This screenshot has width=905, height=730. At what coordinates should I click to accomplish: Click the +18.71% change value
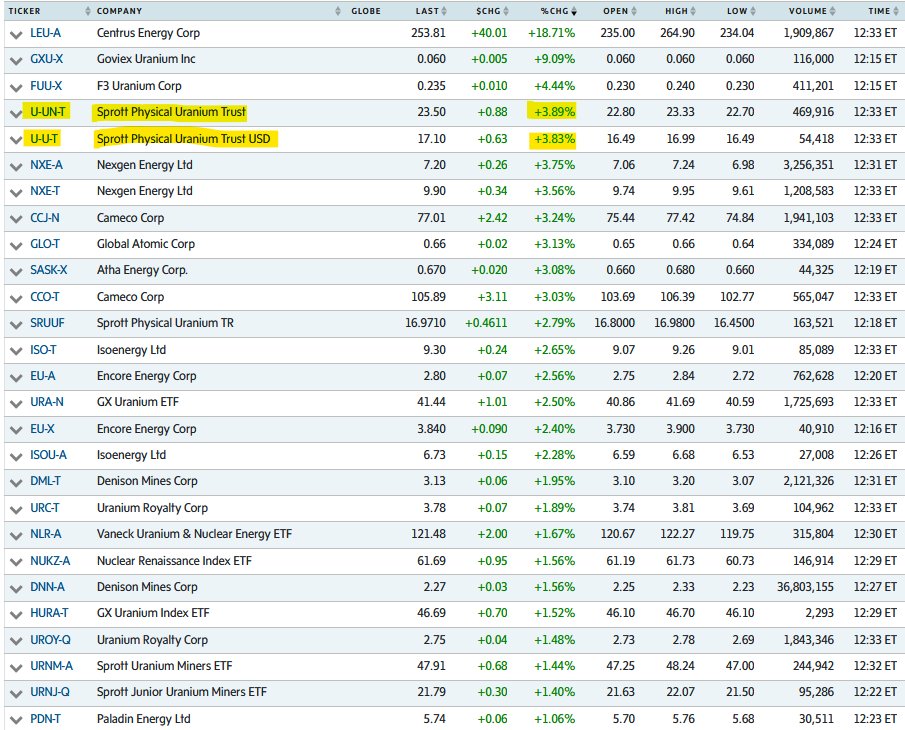click(x=552, y=33)
